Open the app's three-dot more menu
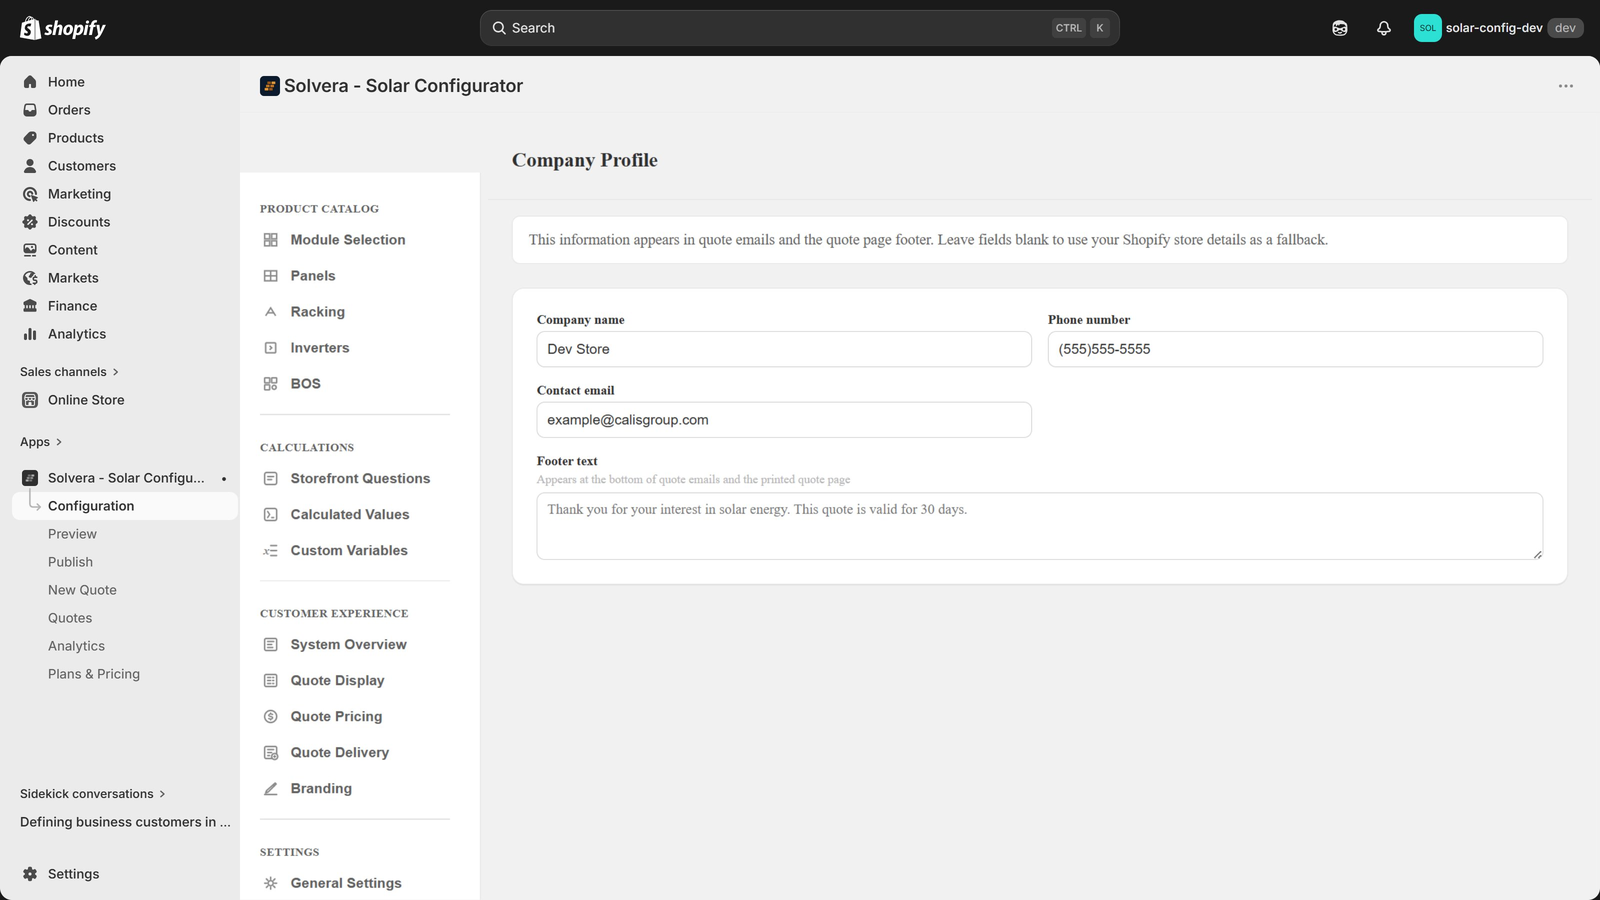 (x=1566, y=86)
